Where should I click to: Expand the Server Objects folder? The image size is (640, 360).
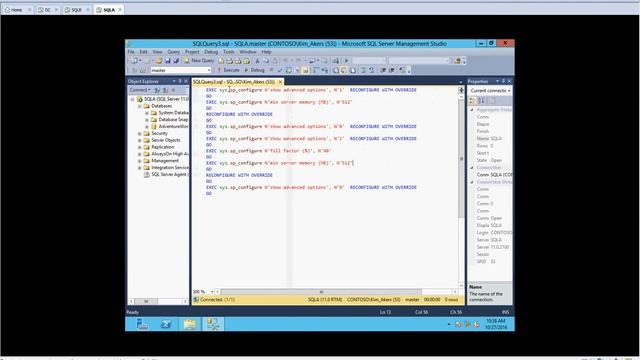pos(140,140)
